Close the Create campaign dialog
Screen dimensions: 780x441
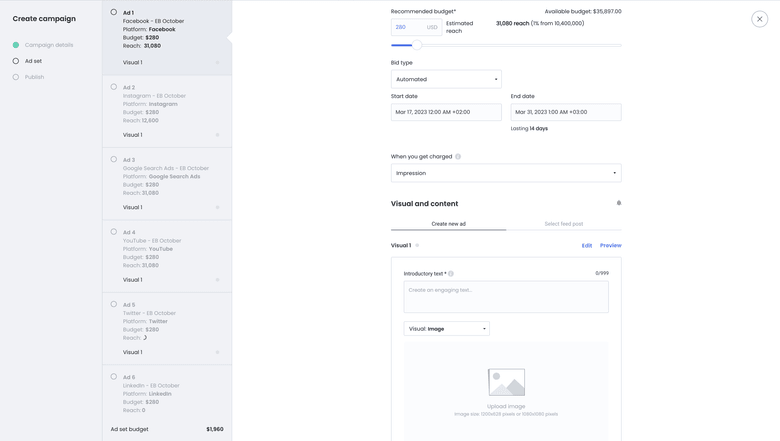click(759, 19)
